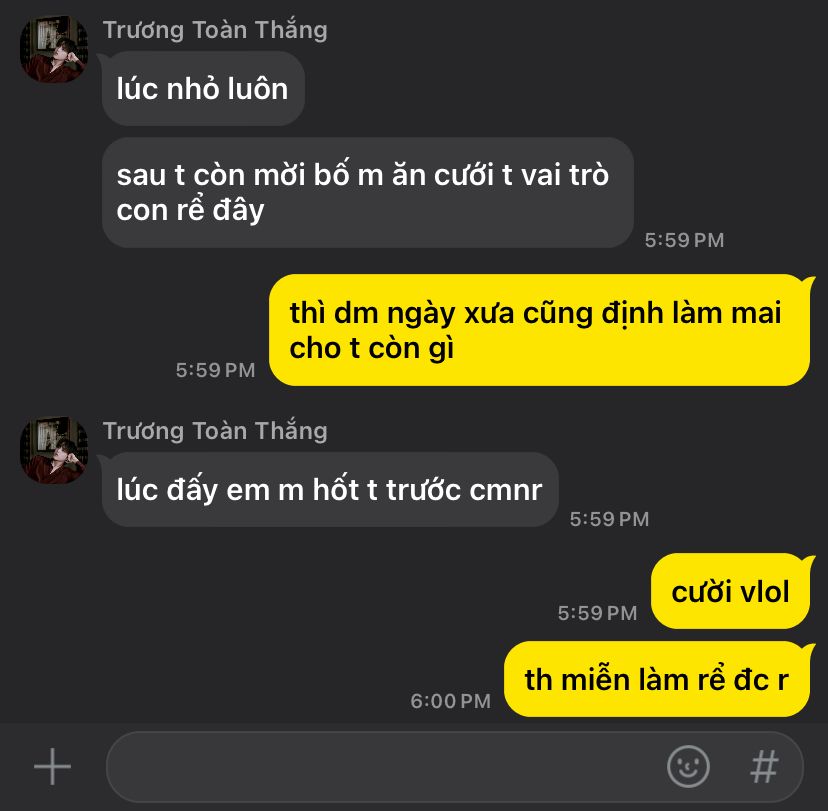Image resolution: width=828 pixels, height=811 pixels.
Task: Tap the hashtag search icon
Action: pyautogui.click(x=764, y=766)
